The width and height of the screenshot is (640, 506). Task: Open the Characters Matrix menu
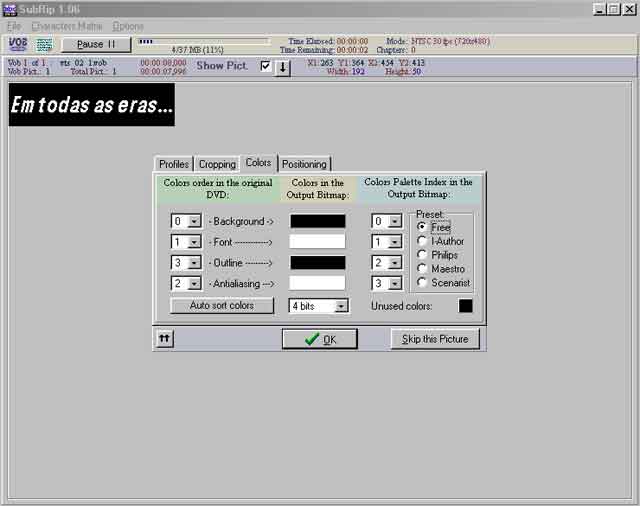pyautogui.click(x=67, y=27)
